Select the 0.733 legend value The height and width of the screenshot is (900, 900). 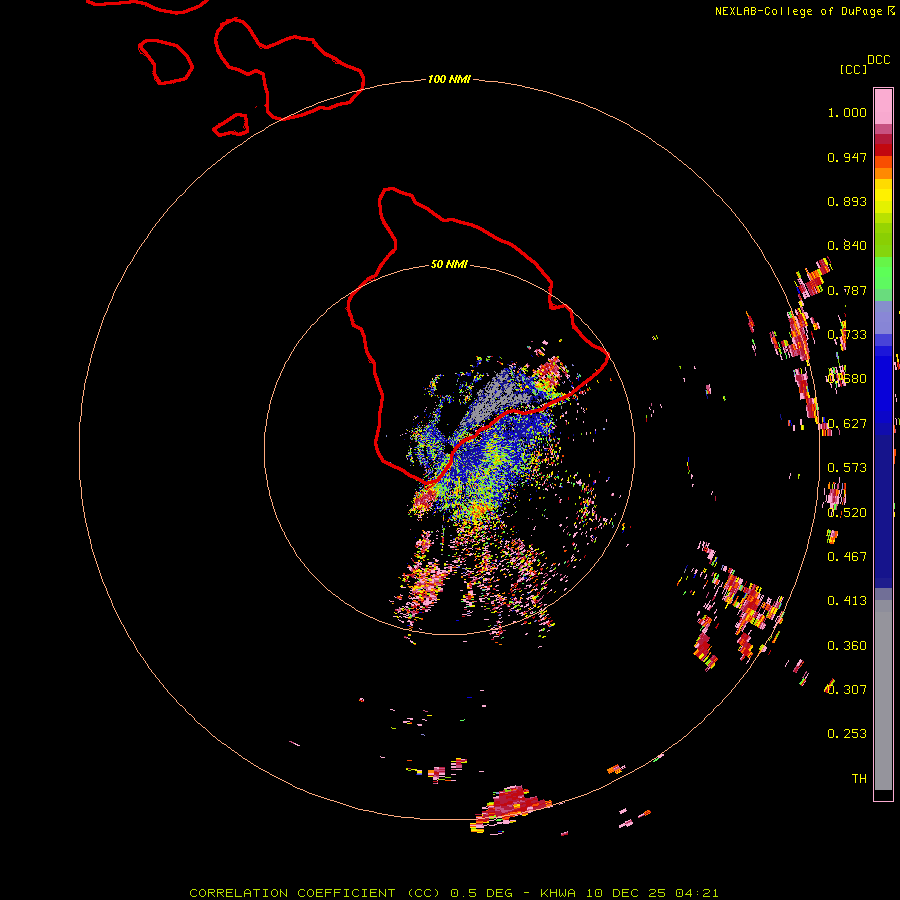point(847,335)
